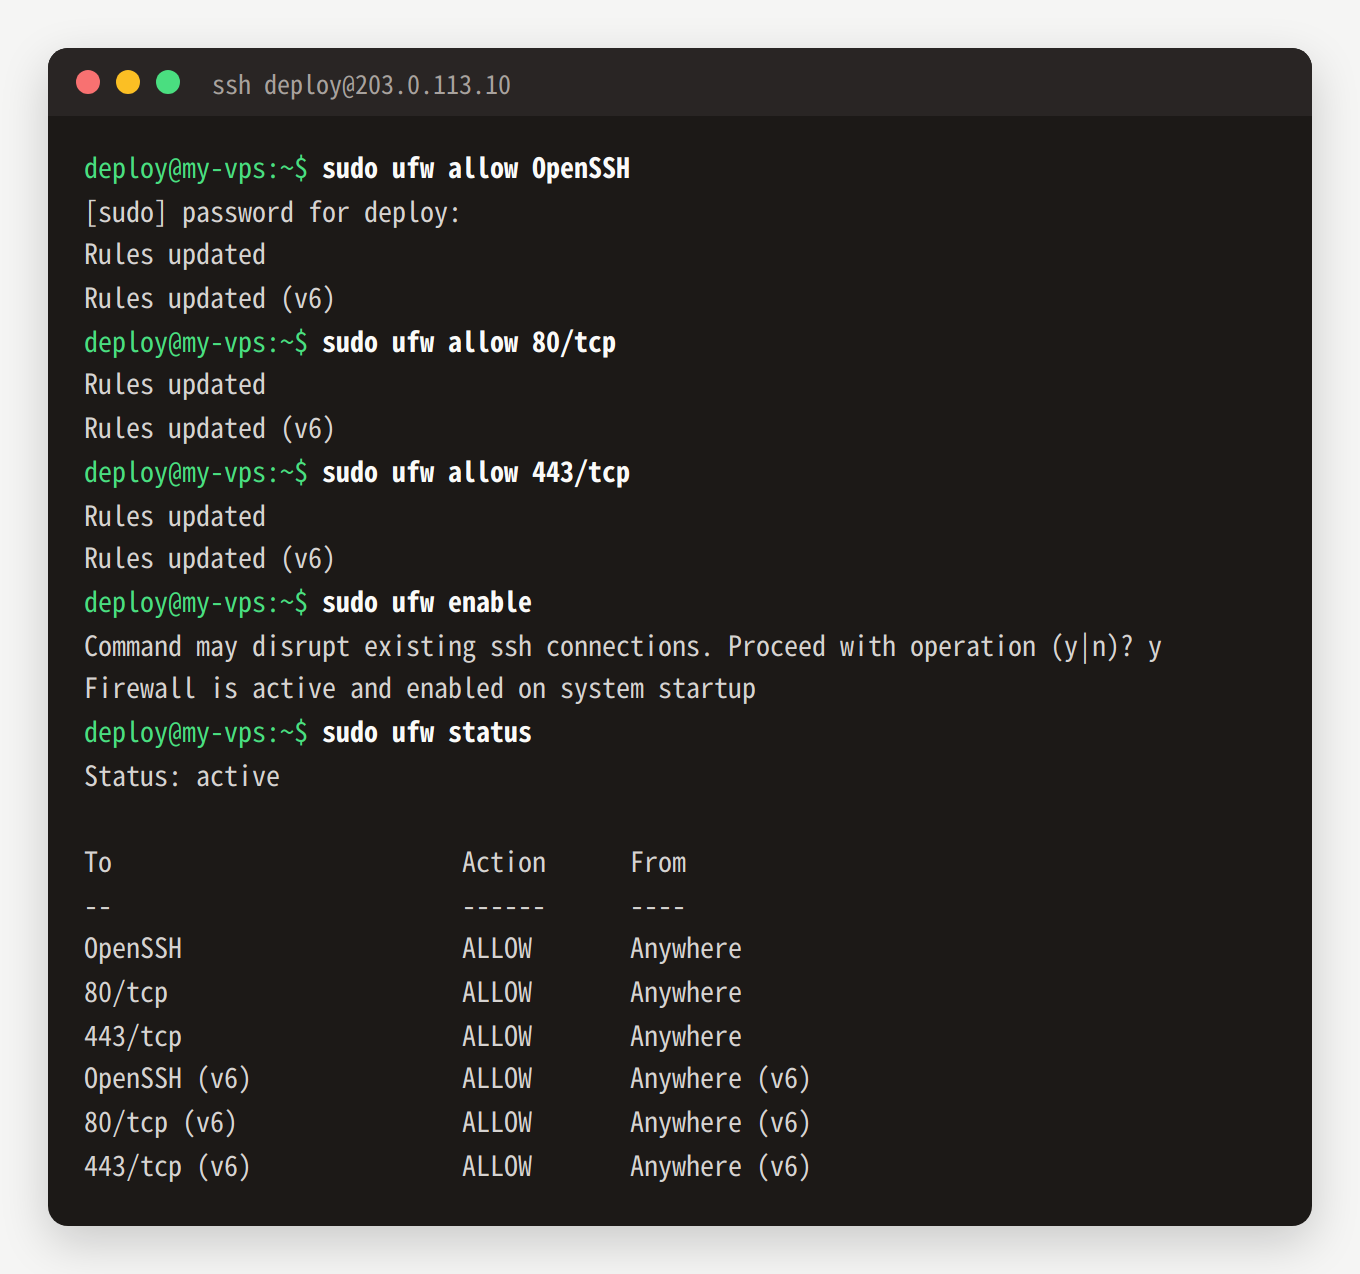Click ALLOW in the 80/tcp (v6) row

[x=497, y=1123]
